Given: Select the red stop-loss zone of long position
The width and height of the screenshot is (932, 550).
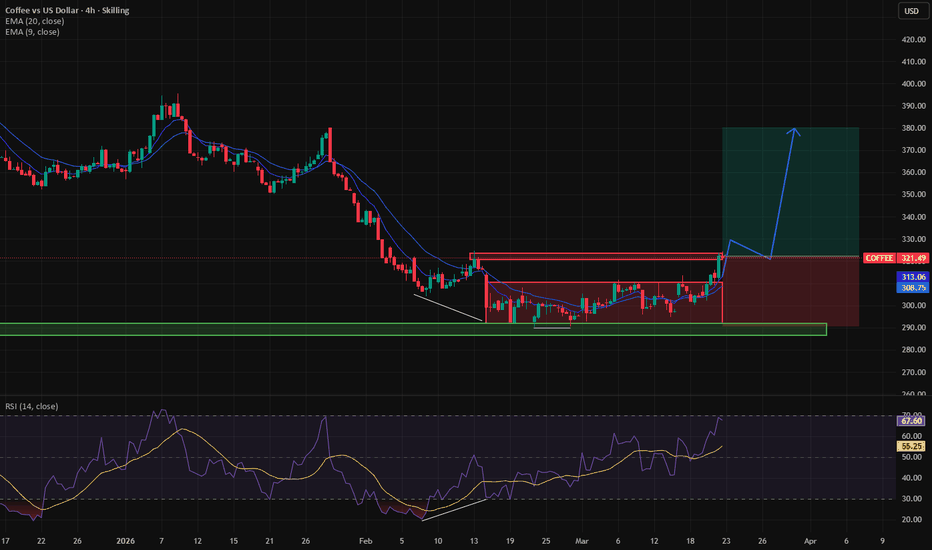Looking at the screenshot, I should pyautogui.click(x=791, y=291).
